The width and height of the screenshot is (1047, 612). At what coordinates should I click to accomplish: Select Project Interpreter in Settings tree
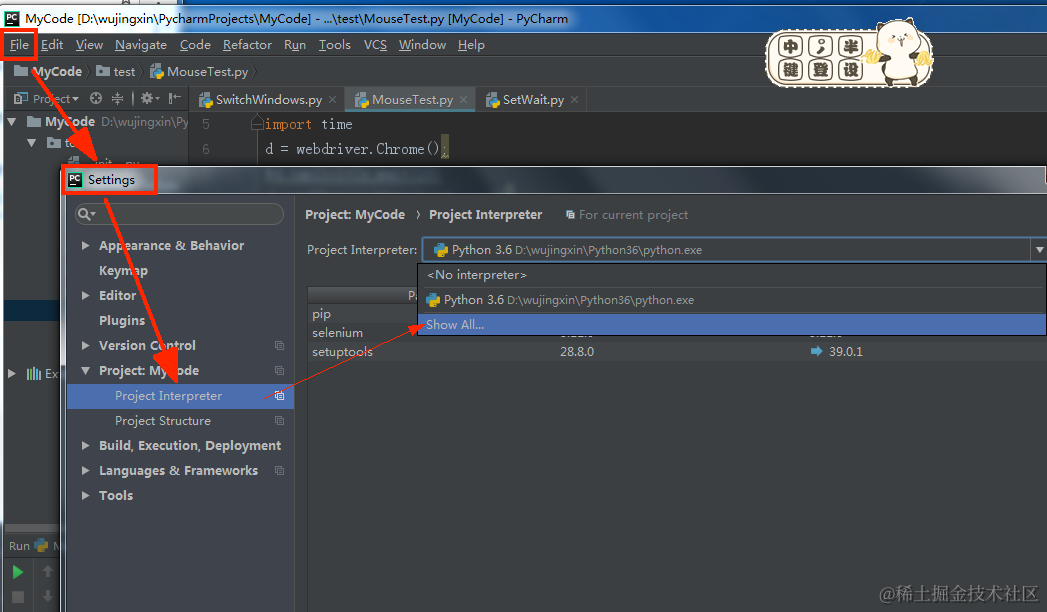(x=180, y=396)
